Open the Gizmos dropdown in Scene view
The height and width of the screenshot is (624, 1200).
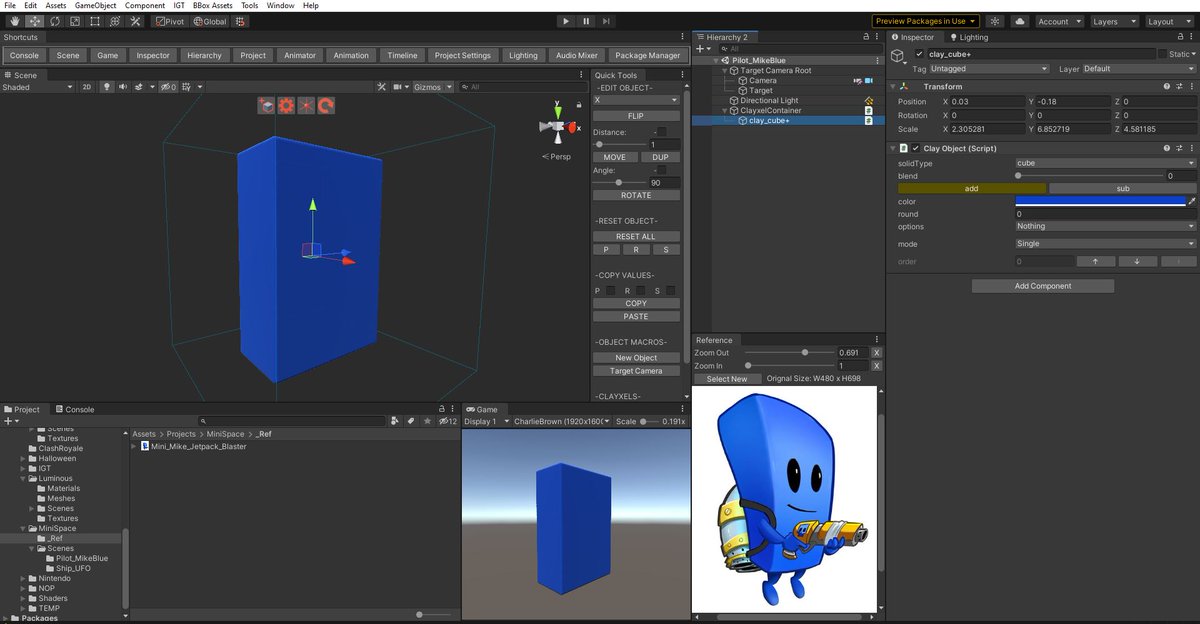(x=429, y=86)
